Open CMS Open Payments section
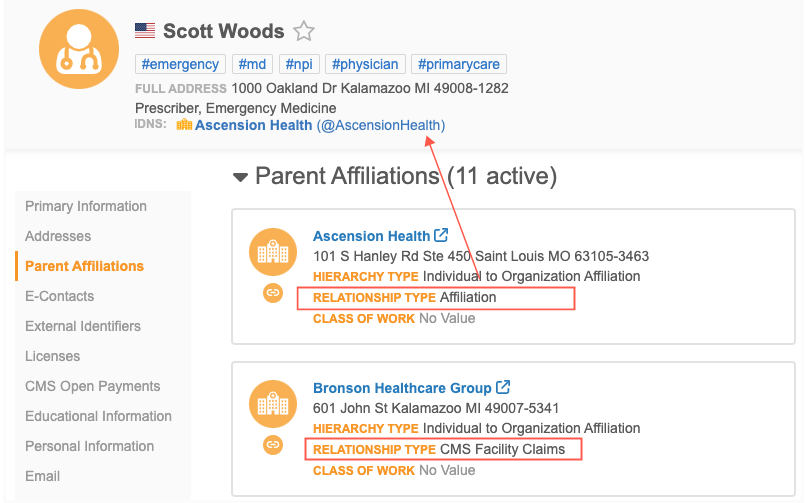The height and width of the screenshot is (503, 807). click(x=92, y=386)
